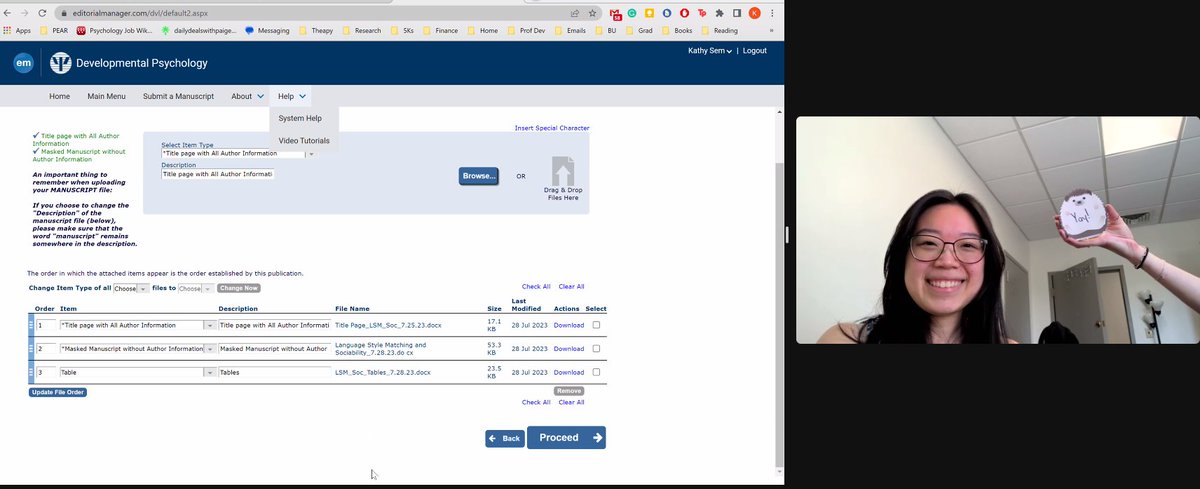Click the upload Description text field

click(x=218, y=174)
